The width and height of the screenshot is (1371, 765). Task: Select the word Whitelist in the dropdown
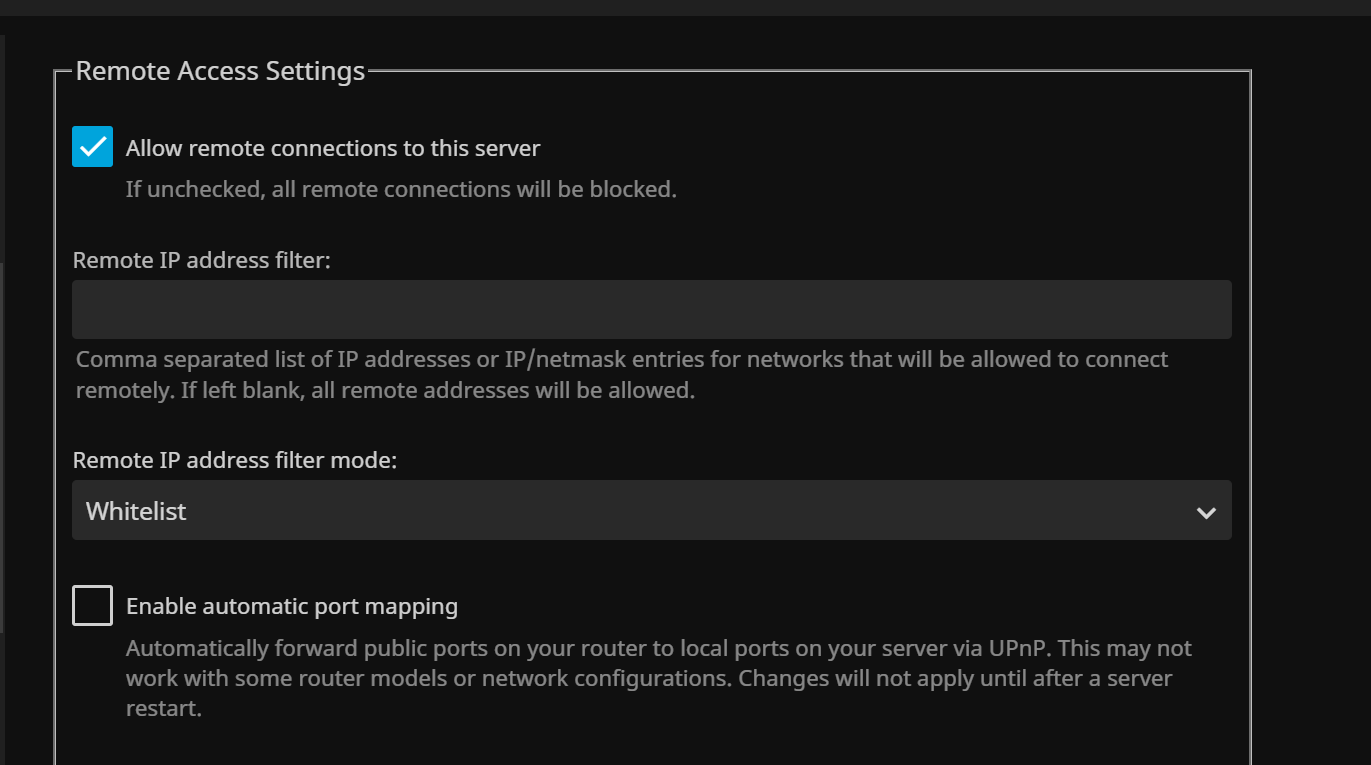[136, 512]
